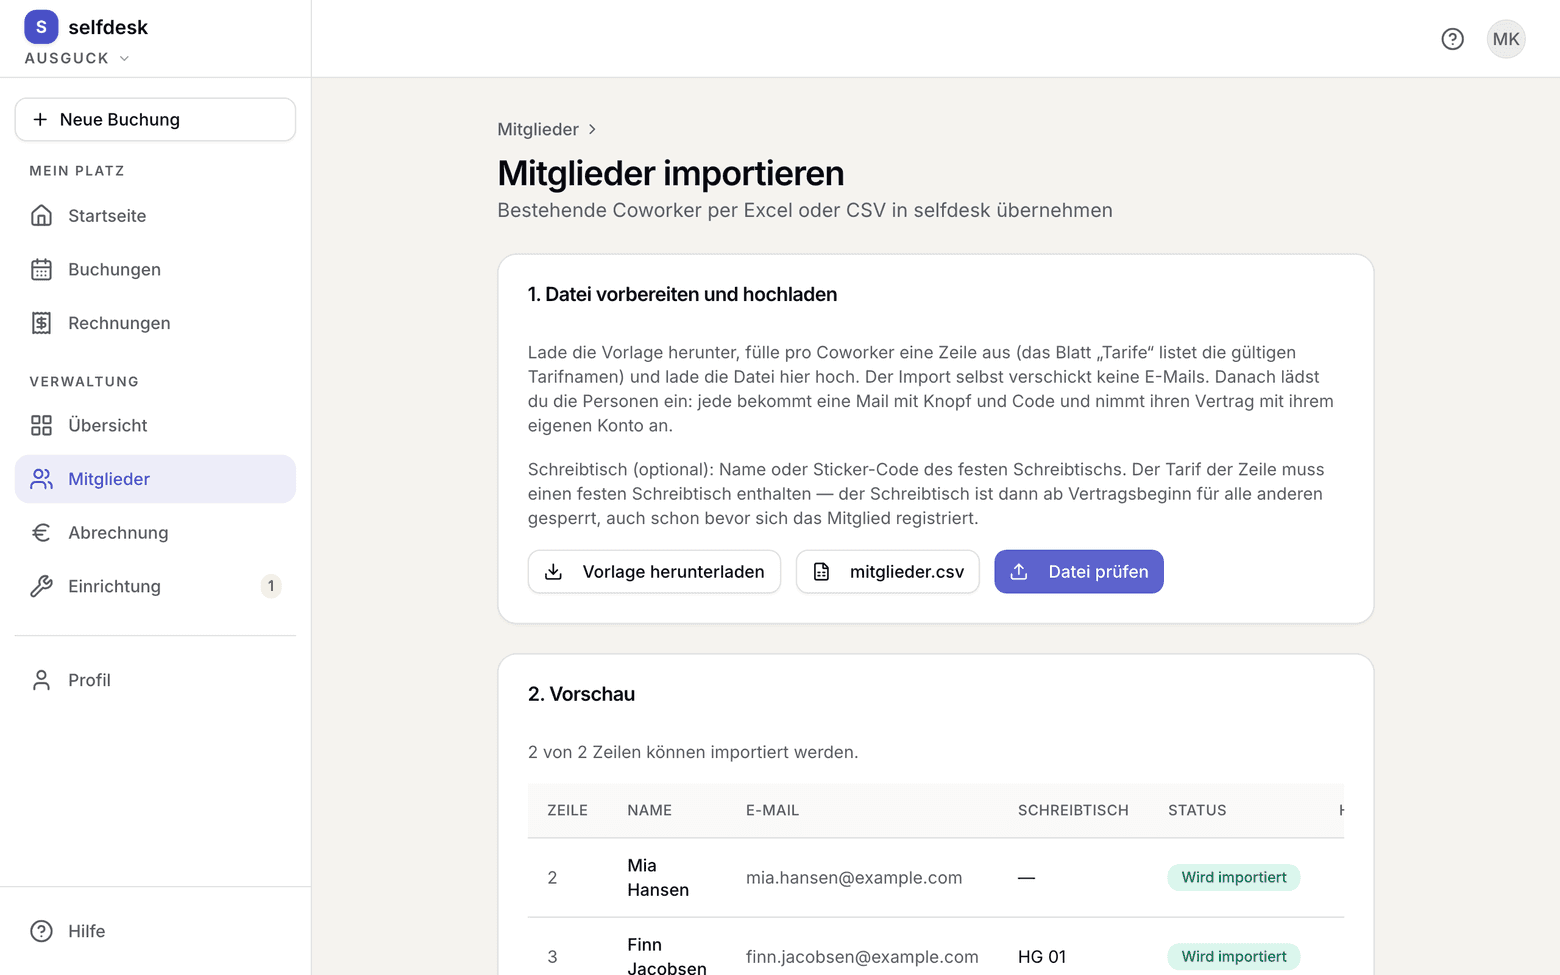
Task: Click the Wird importiert status for Mia Hansen
Action: click(1234, 878)
